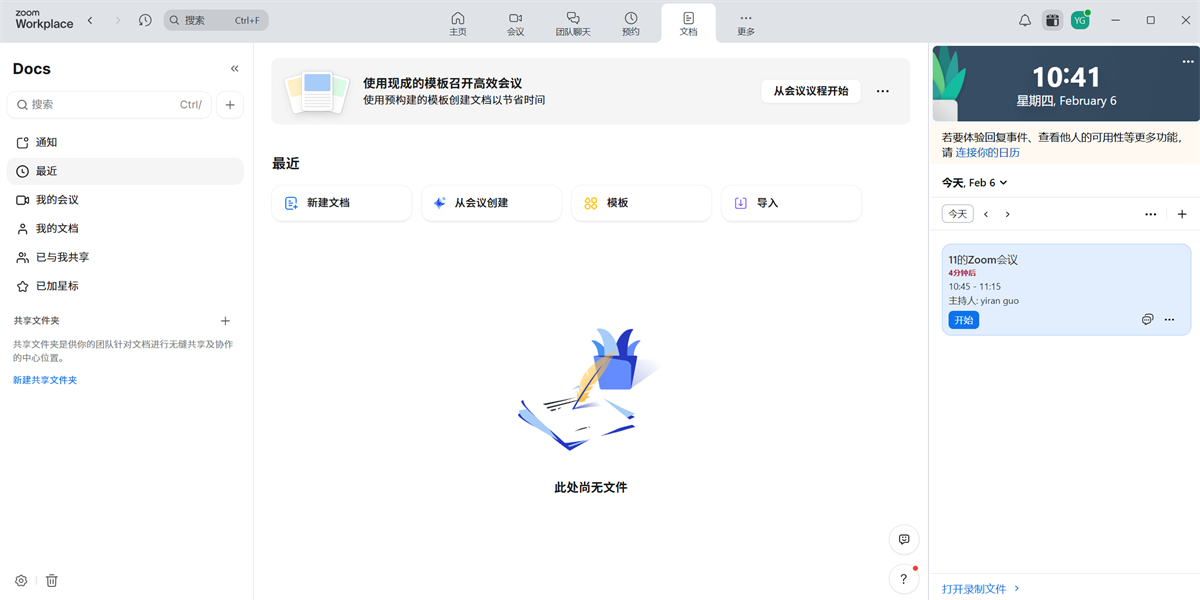This screenshot has width=1200, height=600.
Task: Open the 模板 templates option
Action: pyautogui.click(x=641, y=203)
